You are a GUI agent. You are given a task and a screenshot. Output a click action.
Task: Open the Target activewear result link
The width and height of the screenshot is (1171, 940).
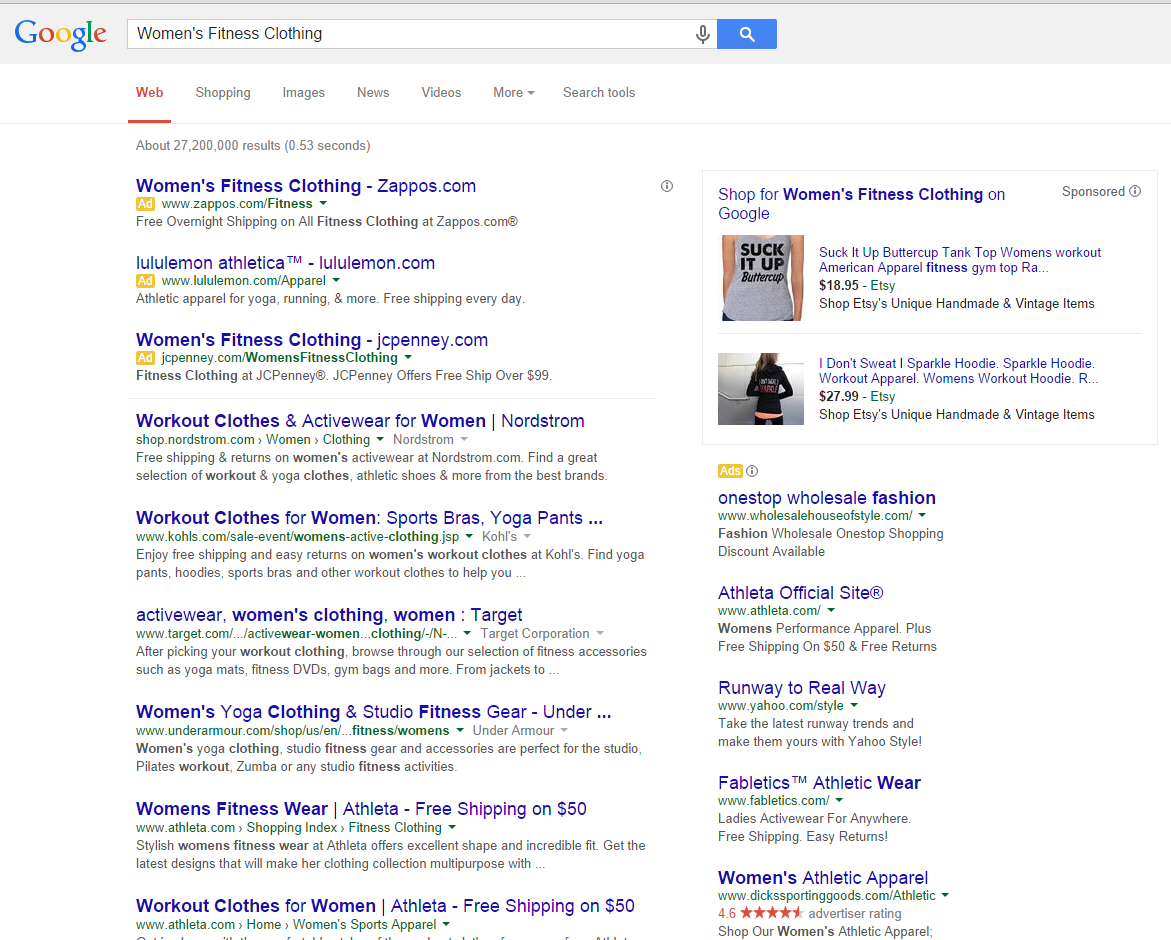coord(329,615)
